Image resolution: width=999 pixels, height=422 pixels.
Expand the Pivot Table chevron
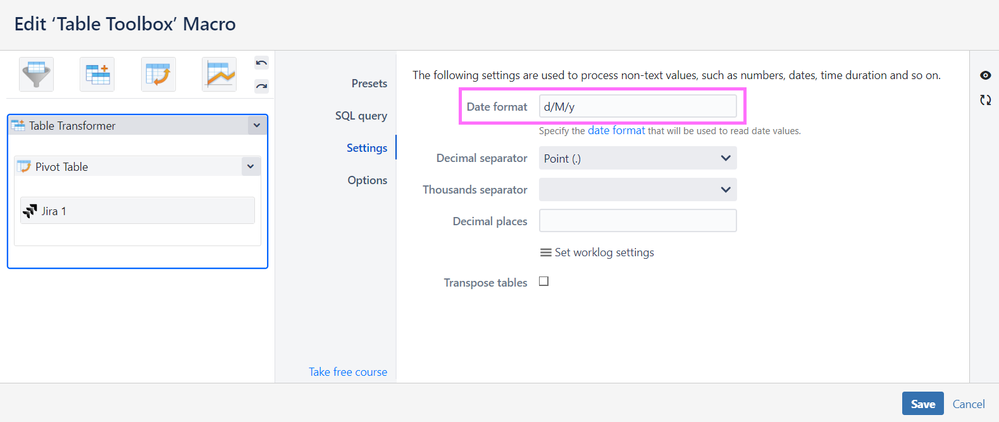250,166
